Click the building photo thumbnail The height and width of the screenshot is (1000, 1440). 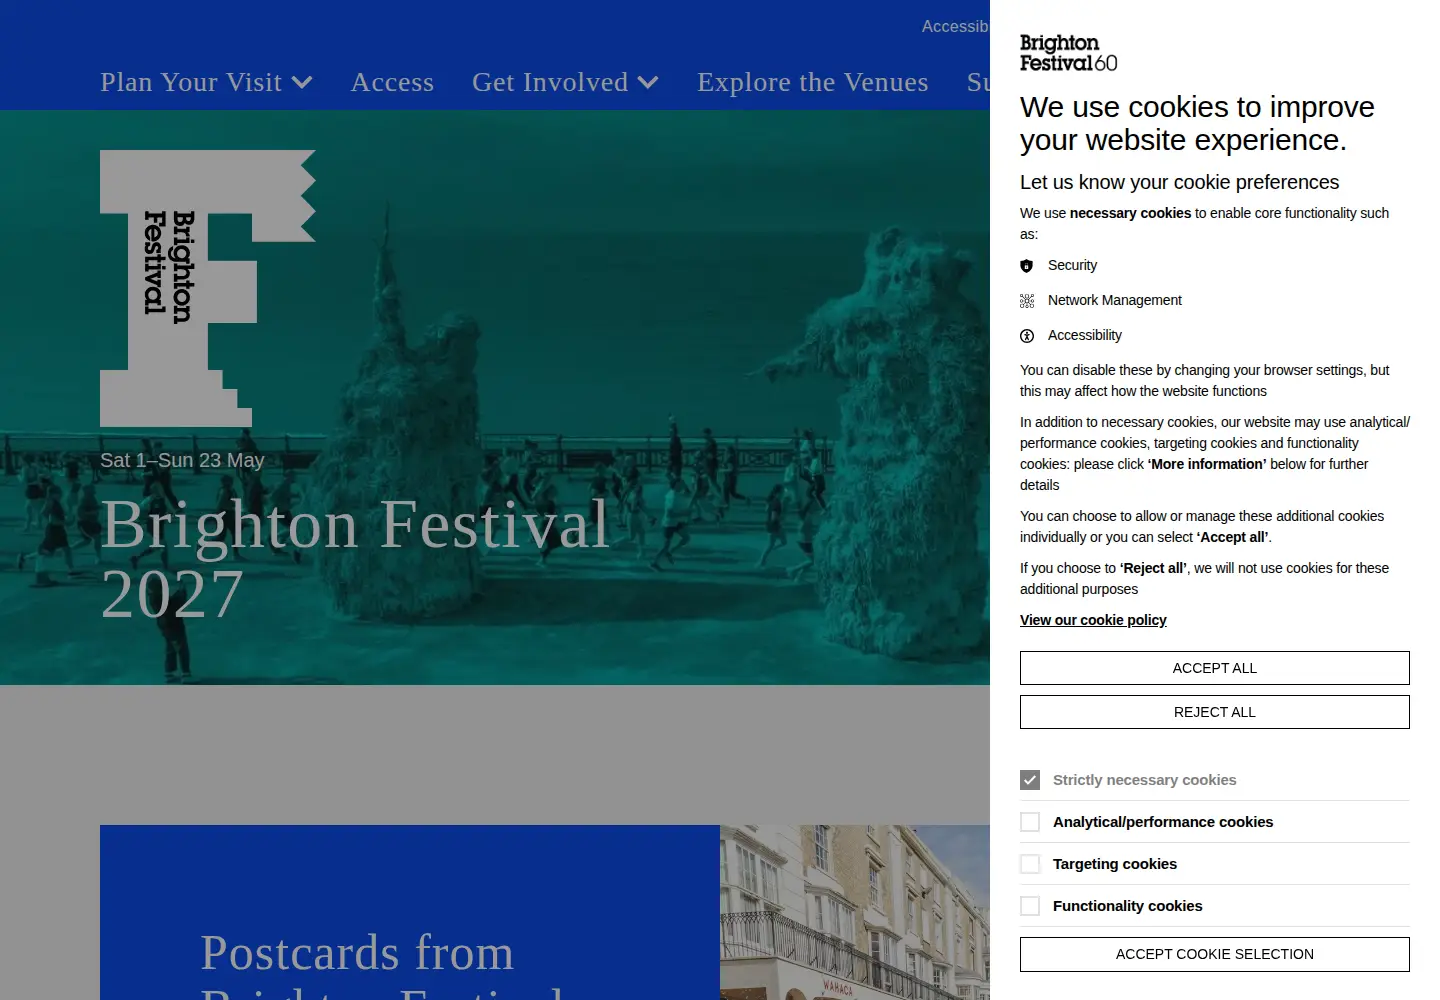click(855, 912)
